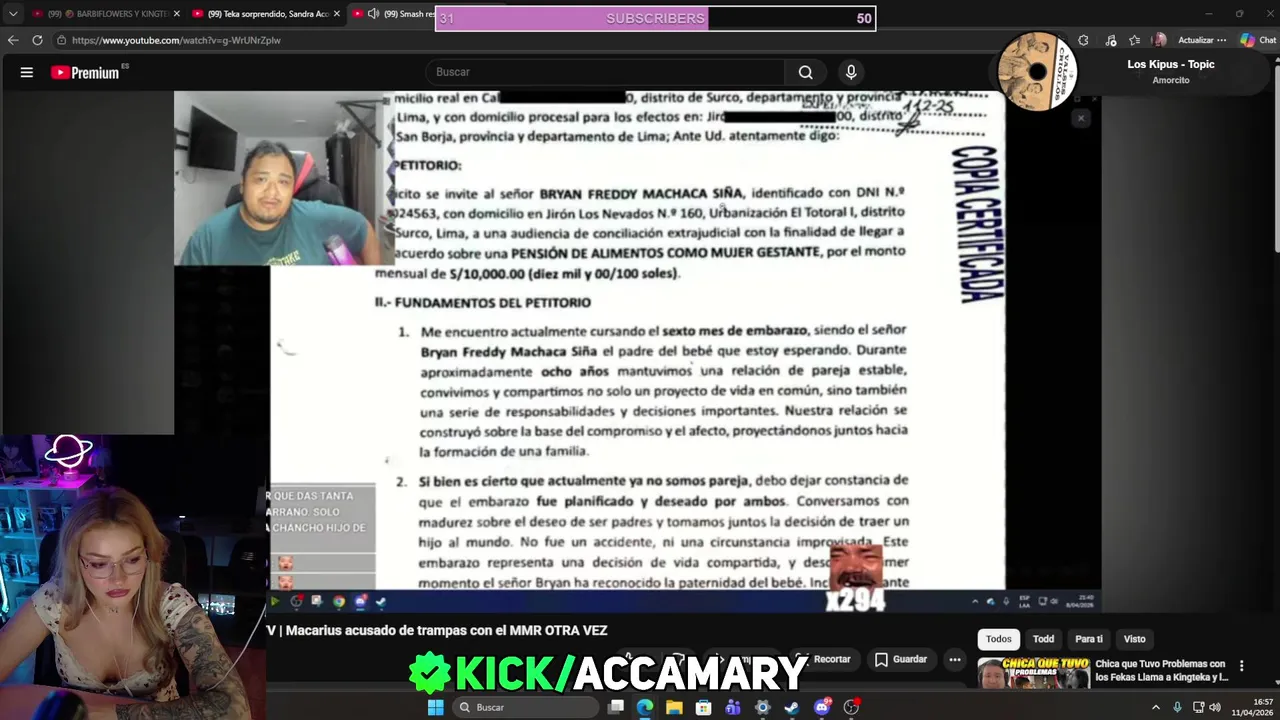Viewport: 1280px width, 720px height.
Task: Click the Guardar save button
Action: click(900, 659)
